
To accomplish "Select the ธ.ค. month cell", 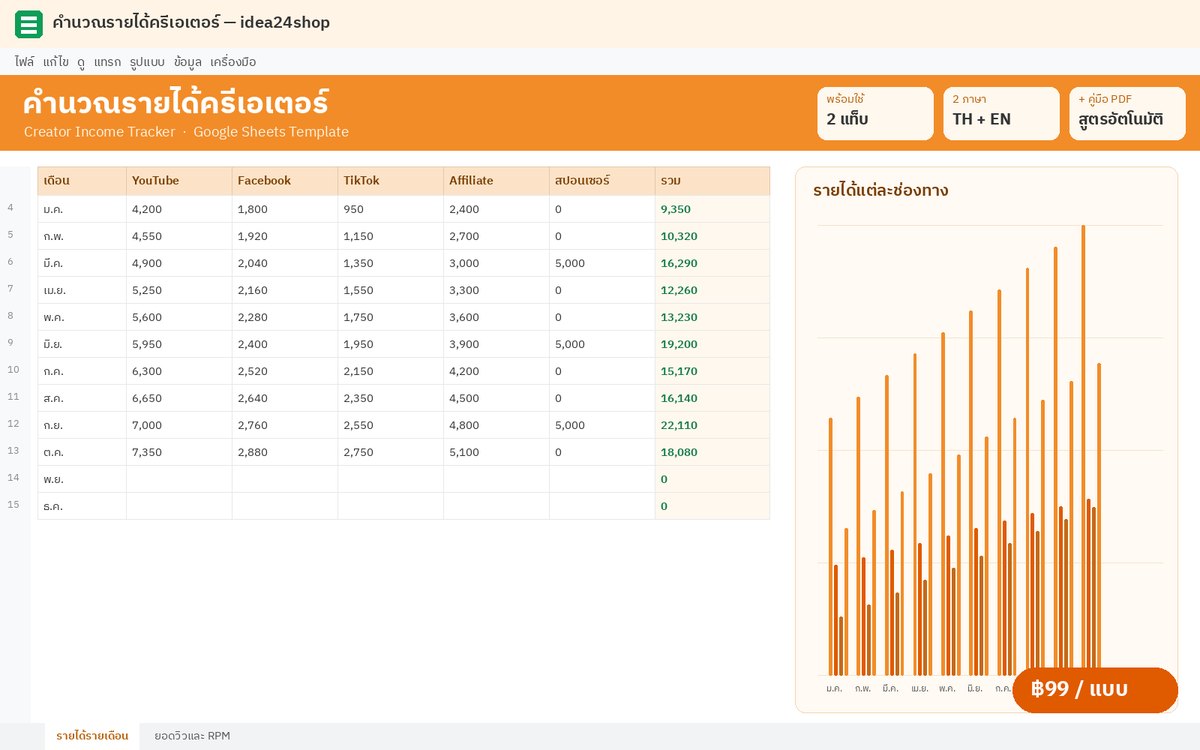I will (82, 506).
